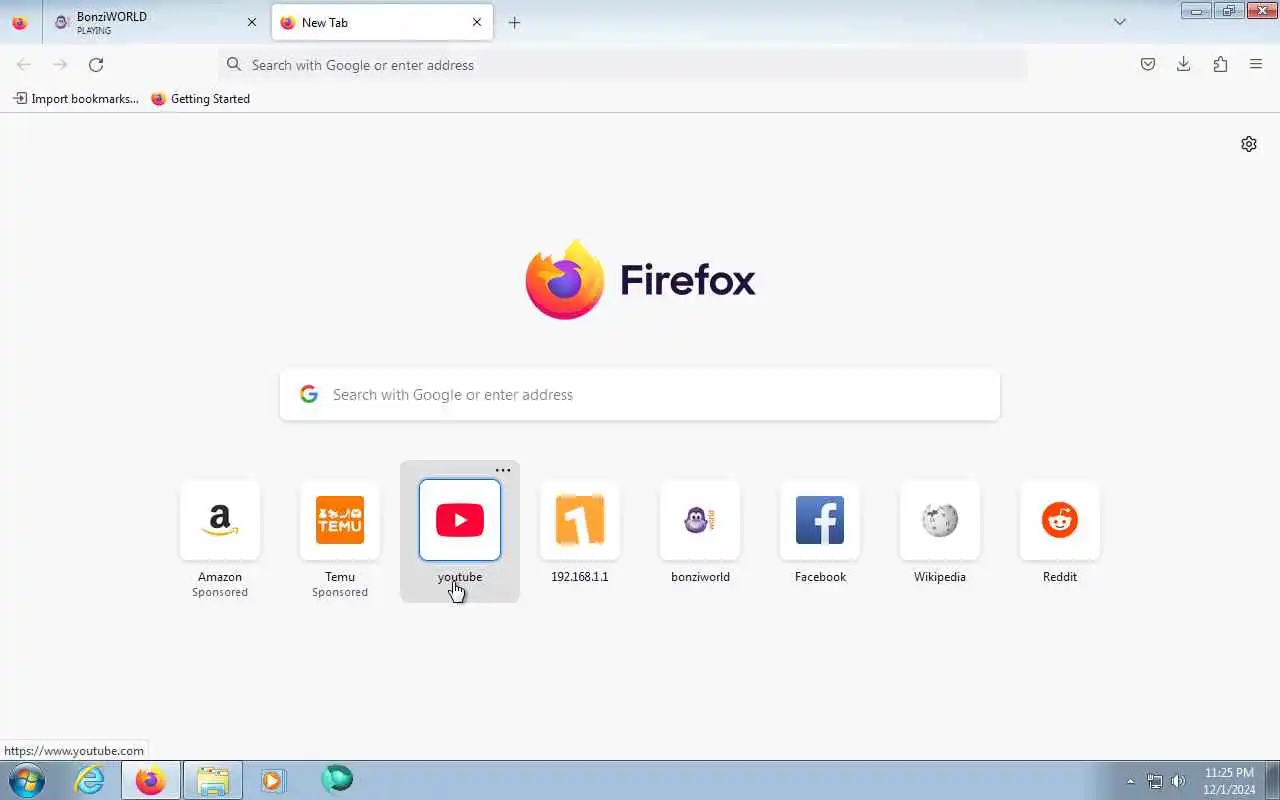
Task: Open the Reddit shortcut tile
Action: (x=1060, y=520)
